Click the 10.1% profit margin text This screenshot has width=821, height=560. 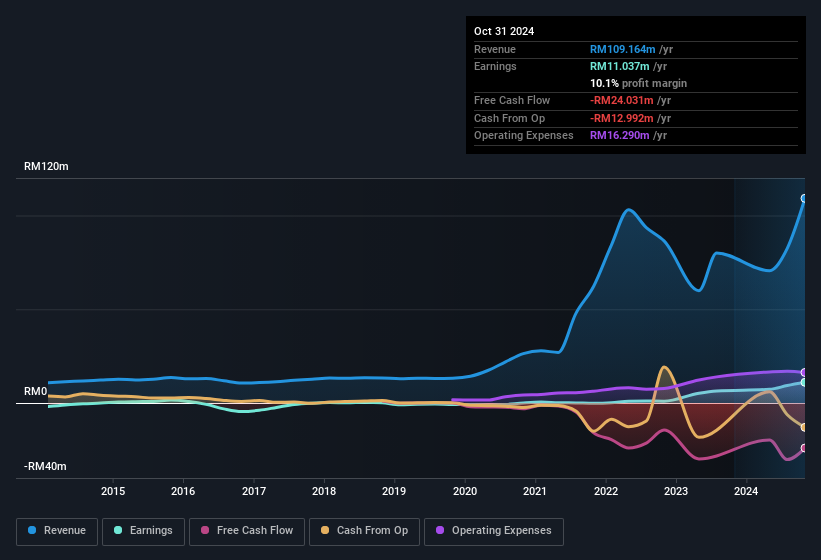(x=638, y=83)
